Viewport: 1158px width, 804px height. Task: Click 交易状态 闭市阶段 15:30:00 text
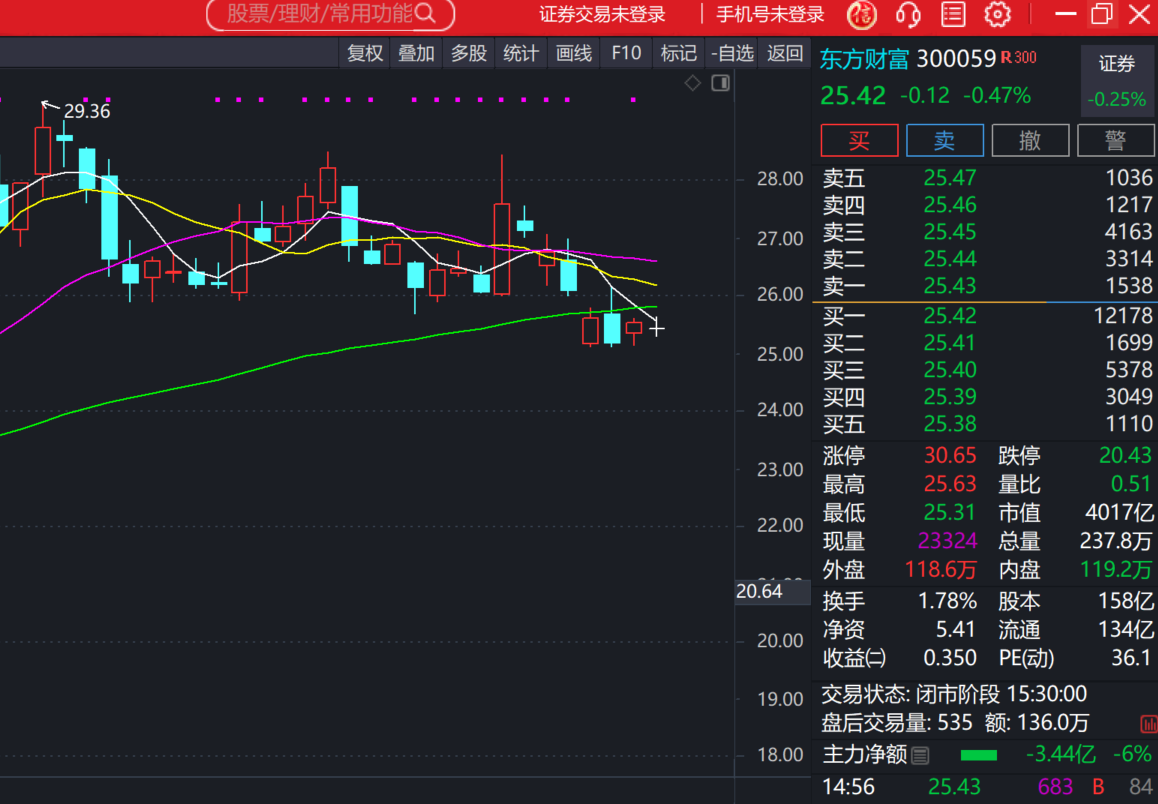tap(953, 695)
